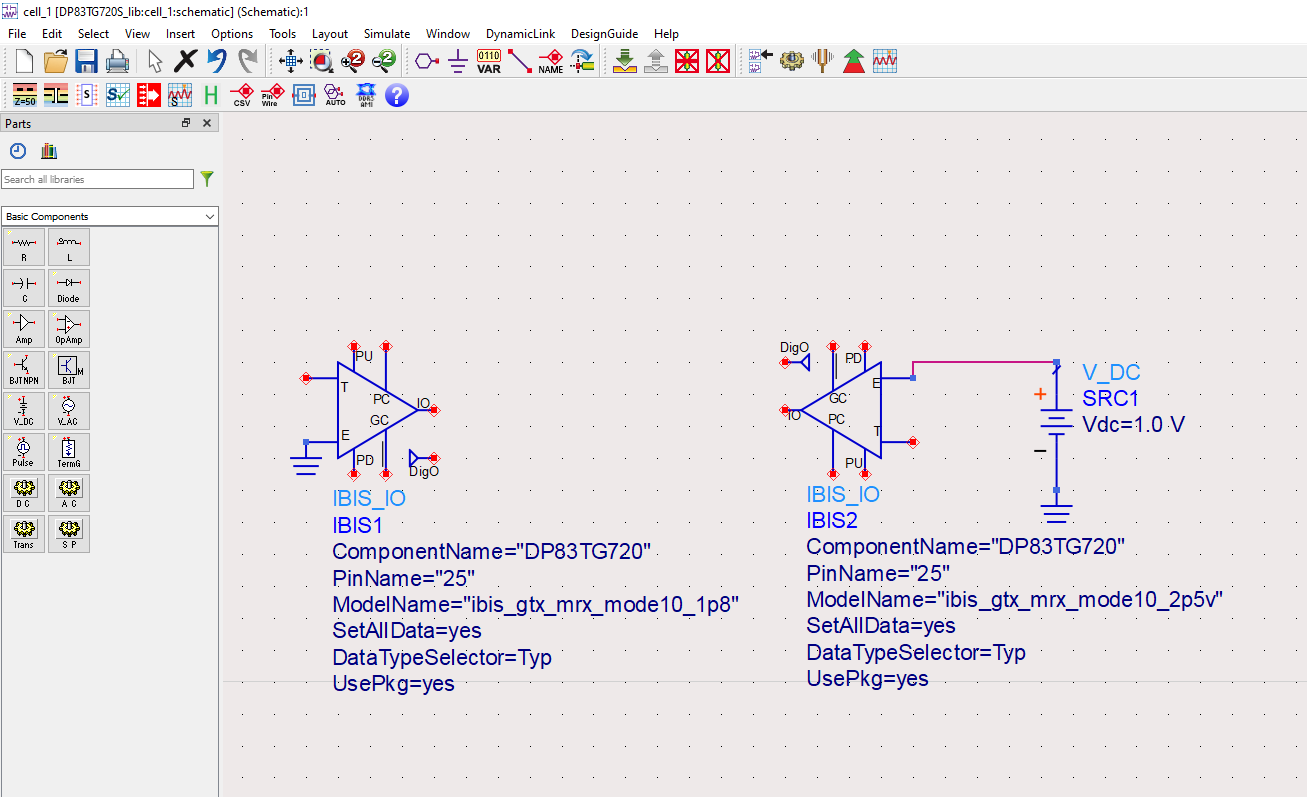Select the OpAmp part
Viewport: 1307px width, 797px height.
click(x=69, y=329)
